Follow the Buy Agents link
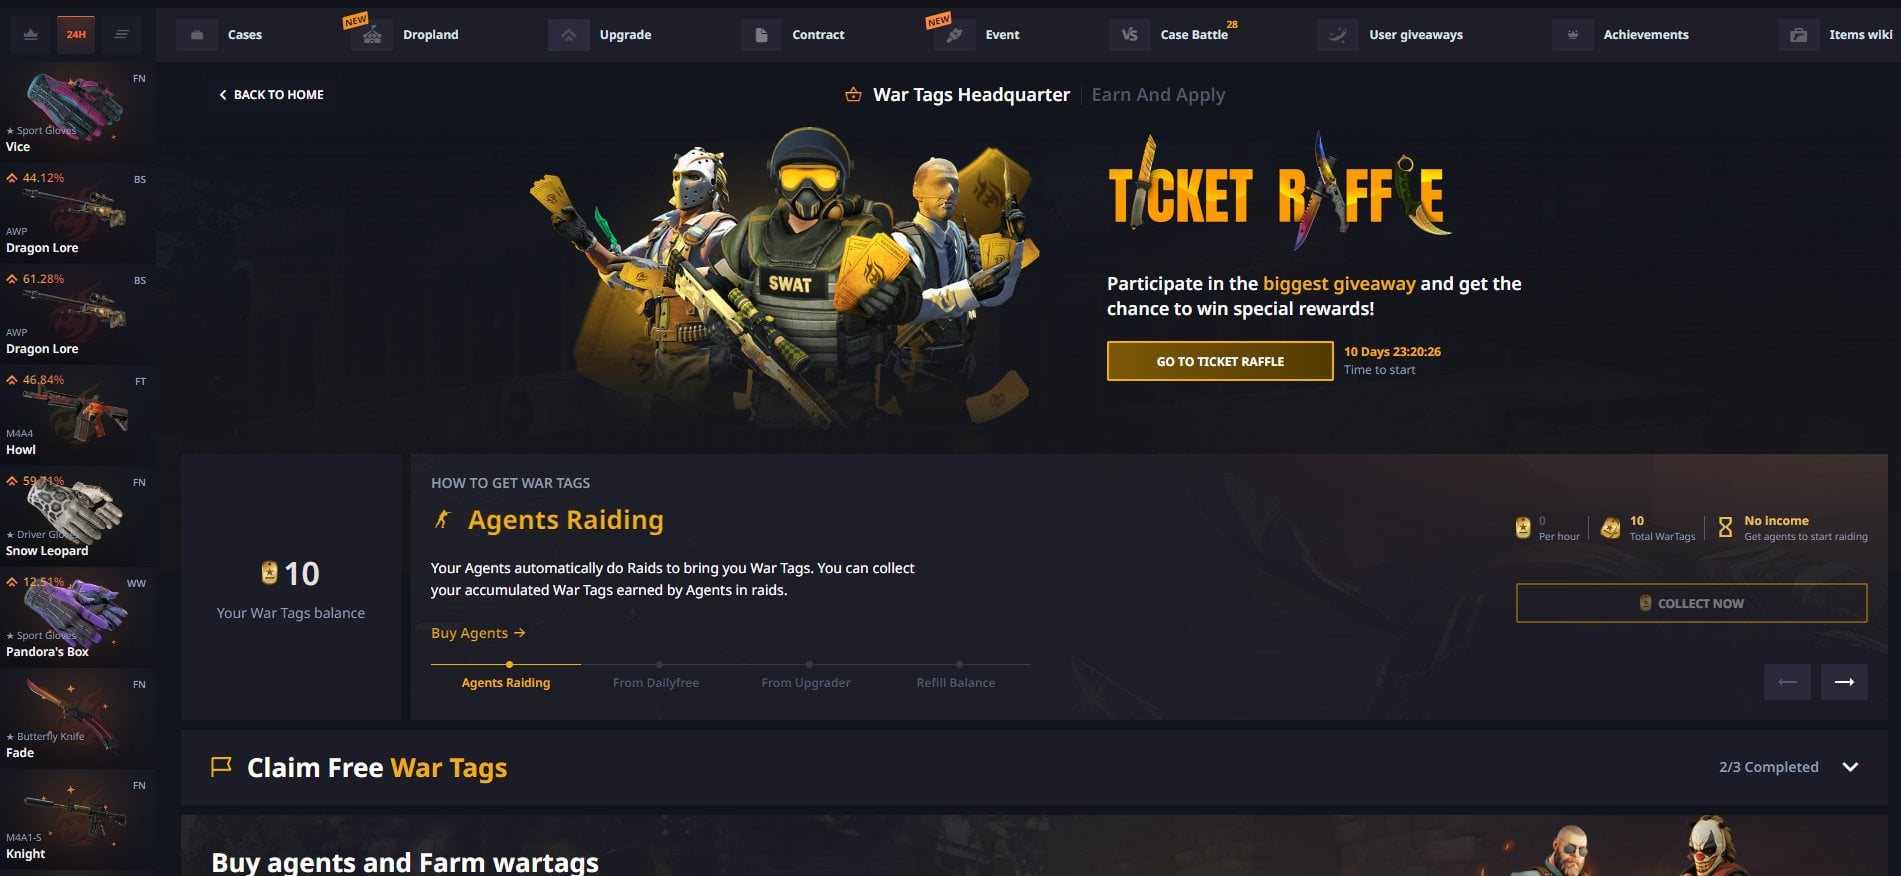 [x=478, y=633]
